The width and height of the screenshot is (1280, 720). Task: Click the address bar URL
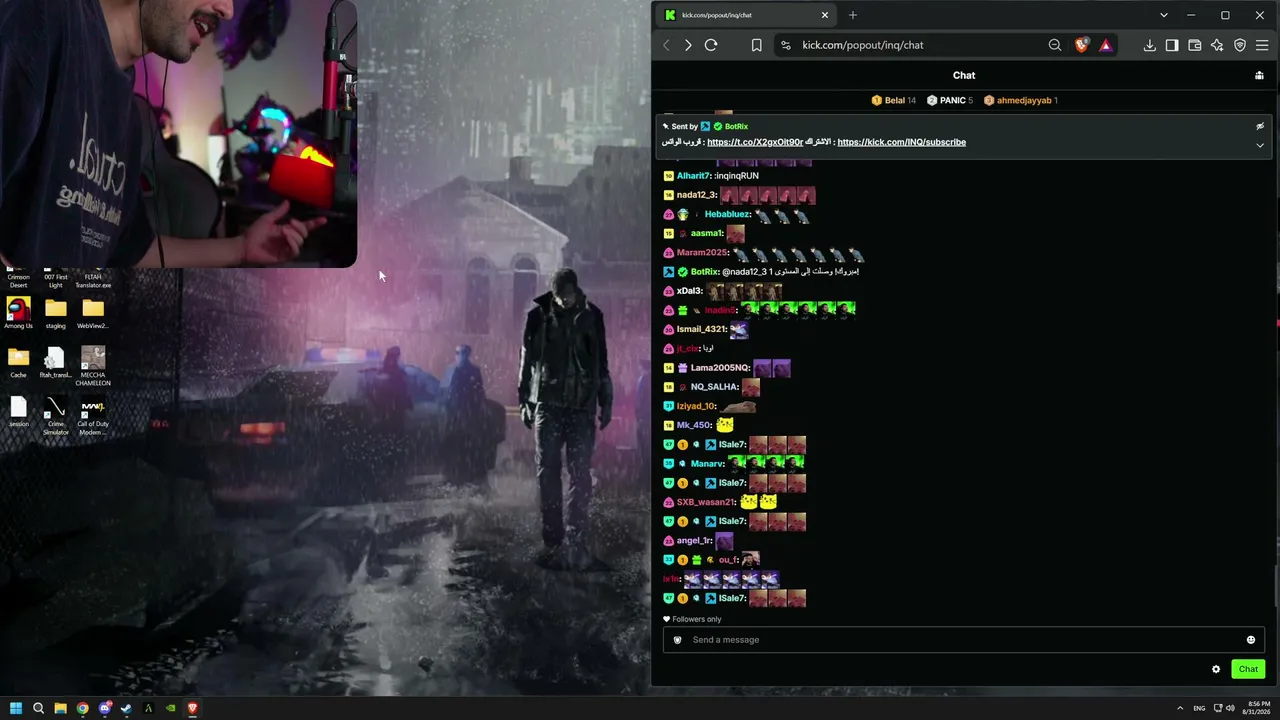(x=862, y=45)
